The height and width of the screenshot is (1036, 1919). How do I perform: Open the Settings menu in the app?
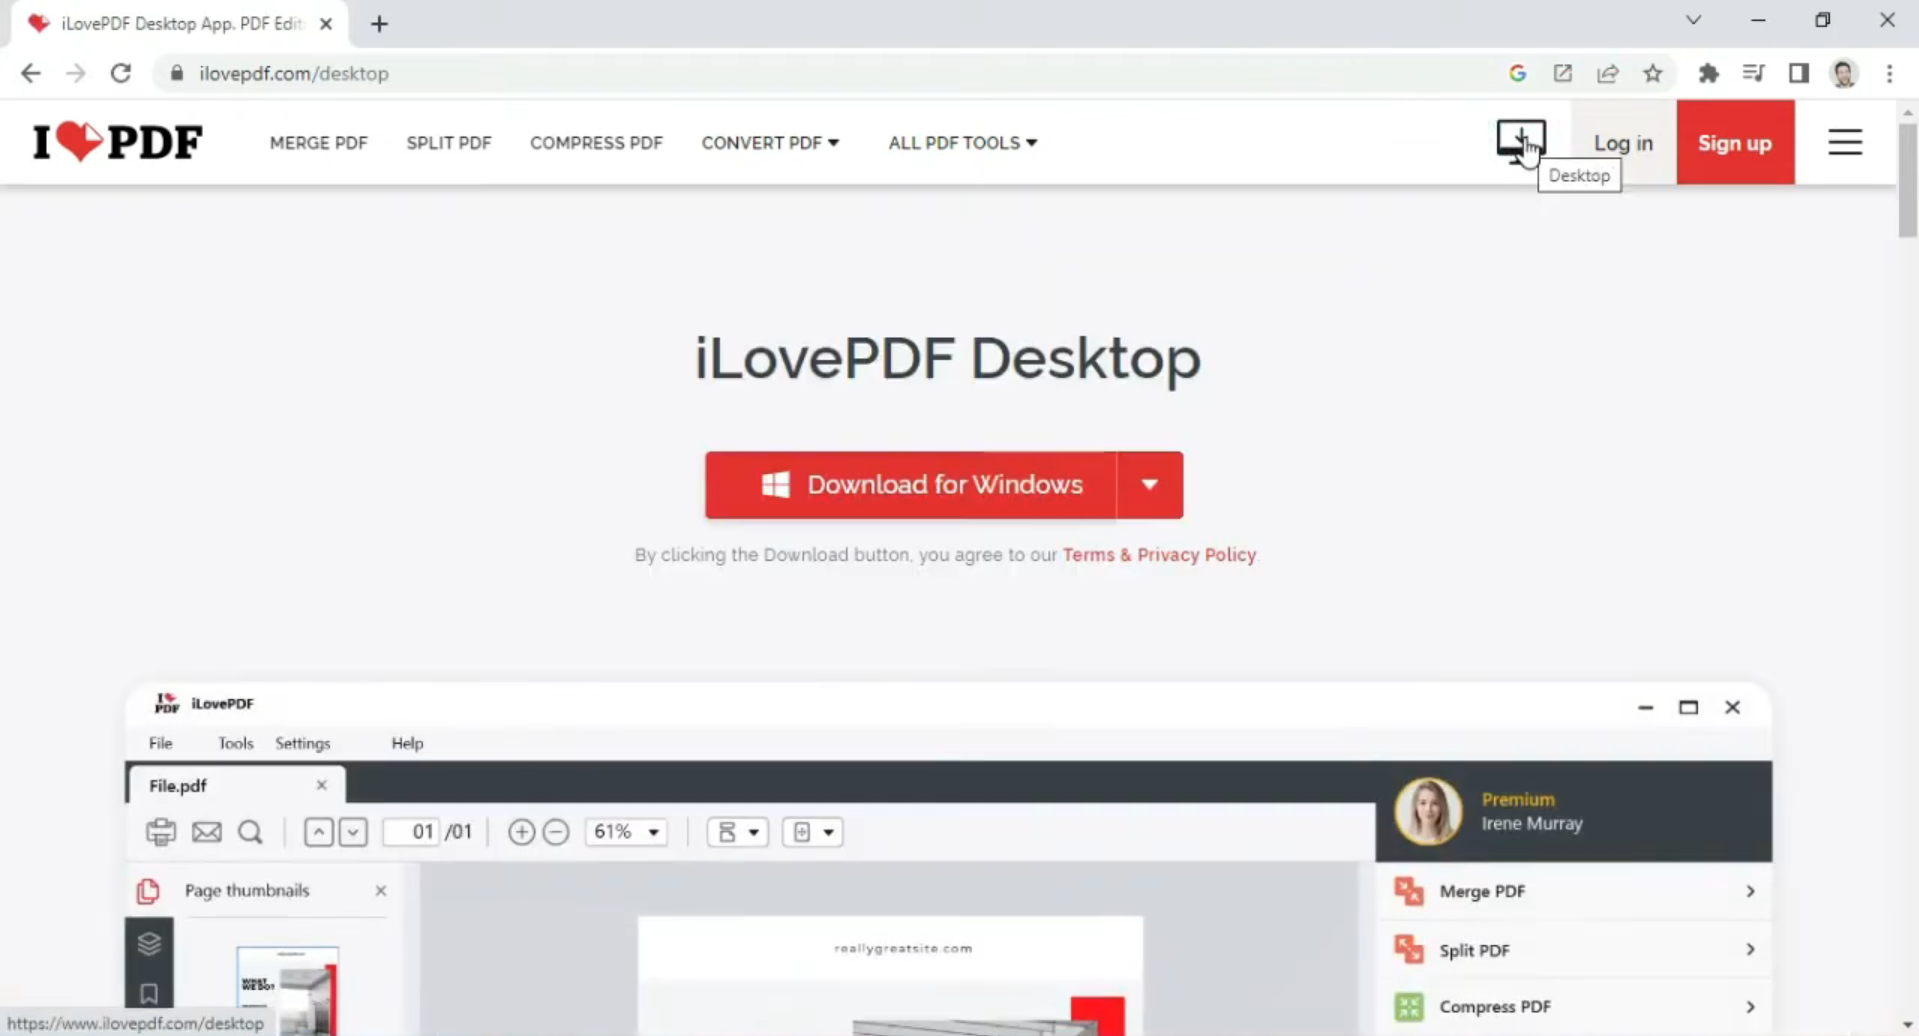pos(302,743)
